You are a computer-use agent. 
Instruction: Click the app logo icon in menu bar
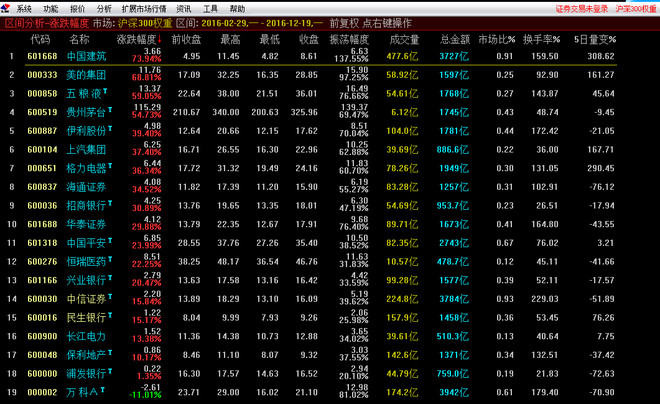pyautogui.click(x=5, y=8)
